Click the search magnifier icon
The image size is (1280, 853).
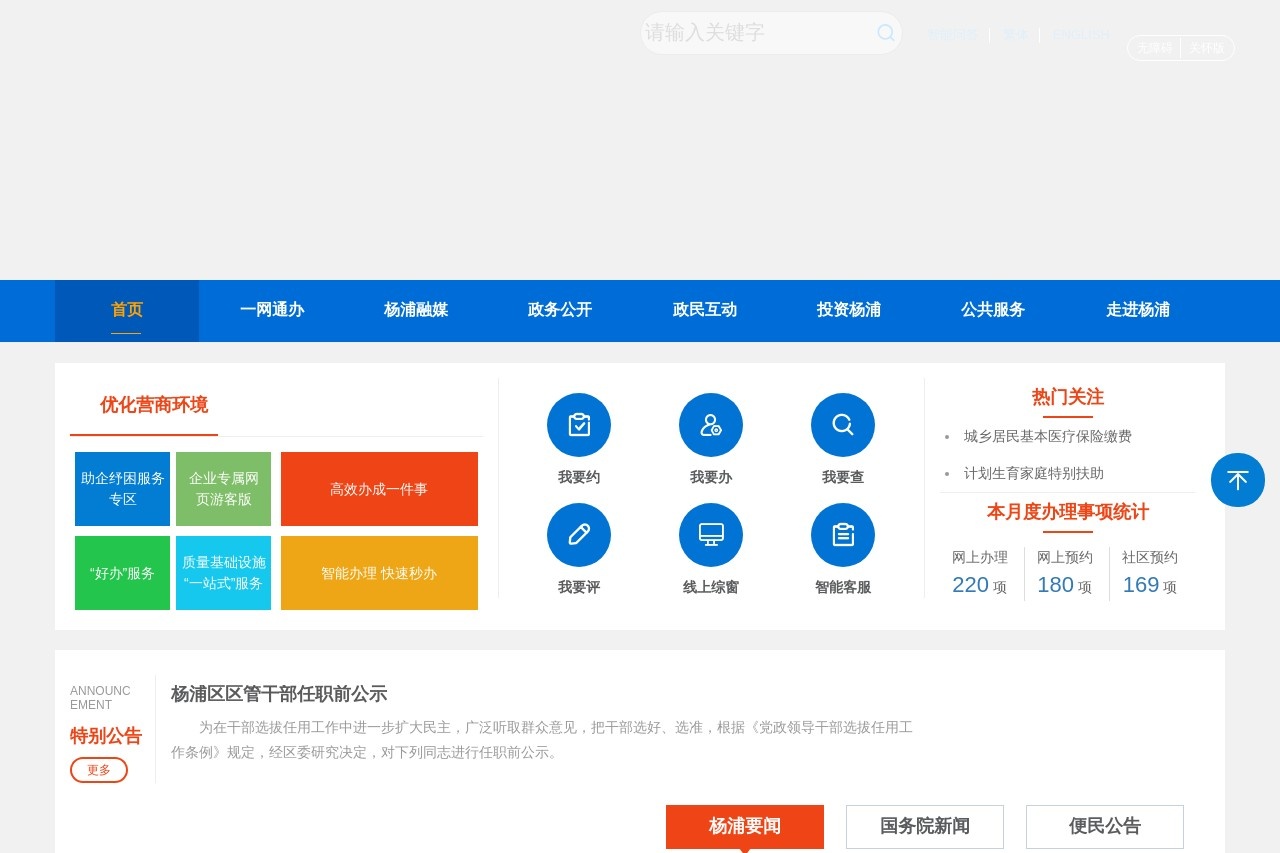885,33
